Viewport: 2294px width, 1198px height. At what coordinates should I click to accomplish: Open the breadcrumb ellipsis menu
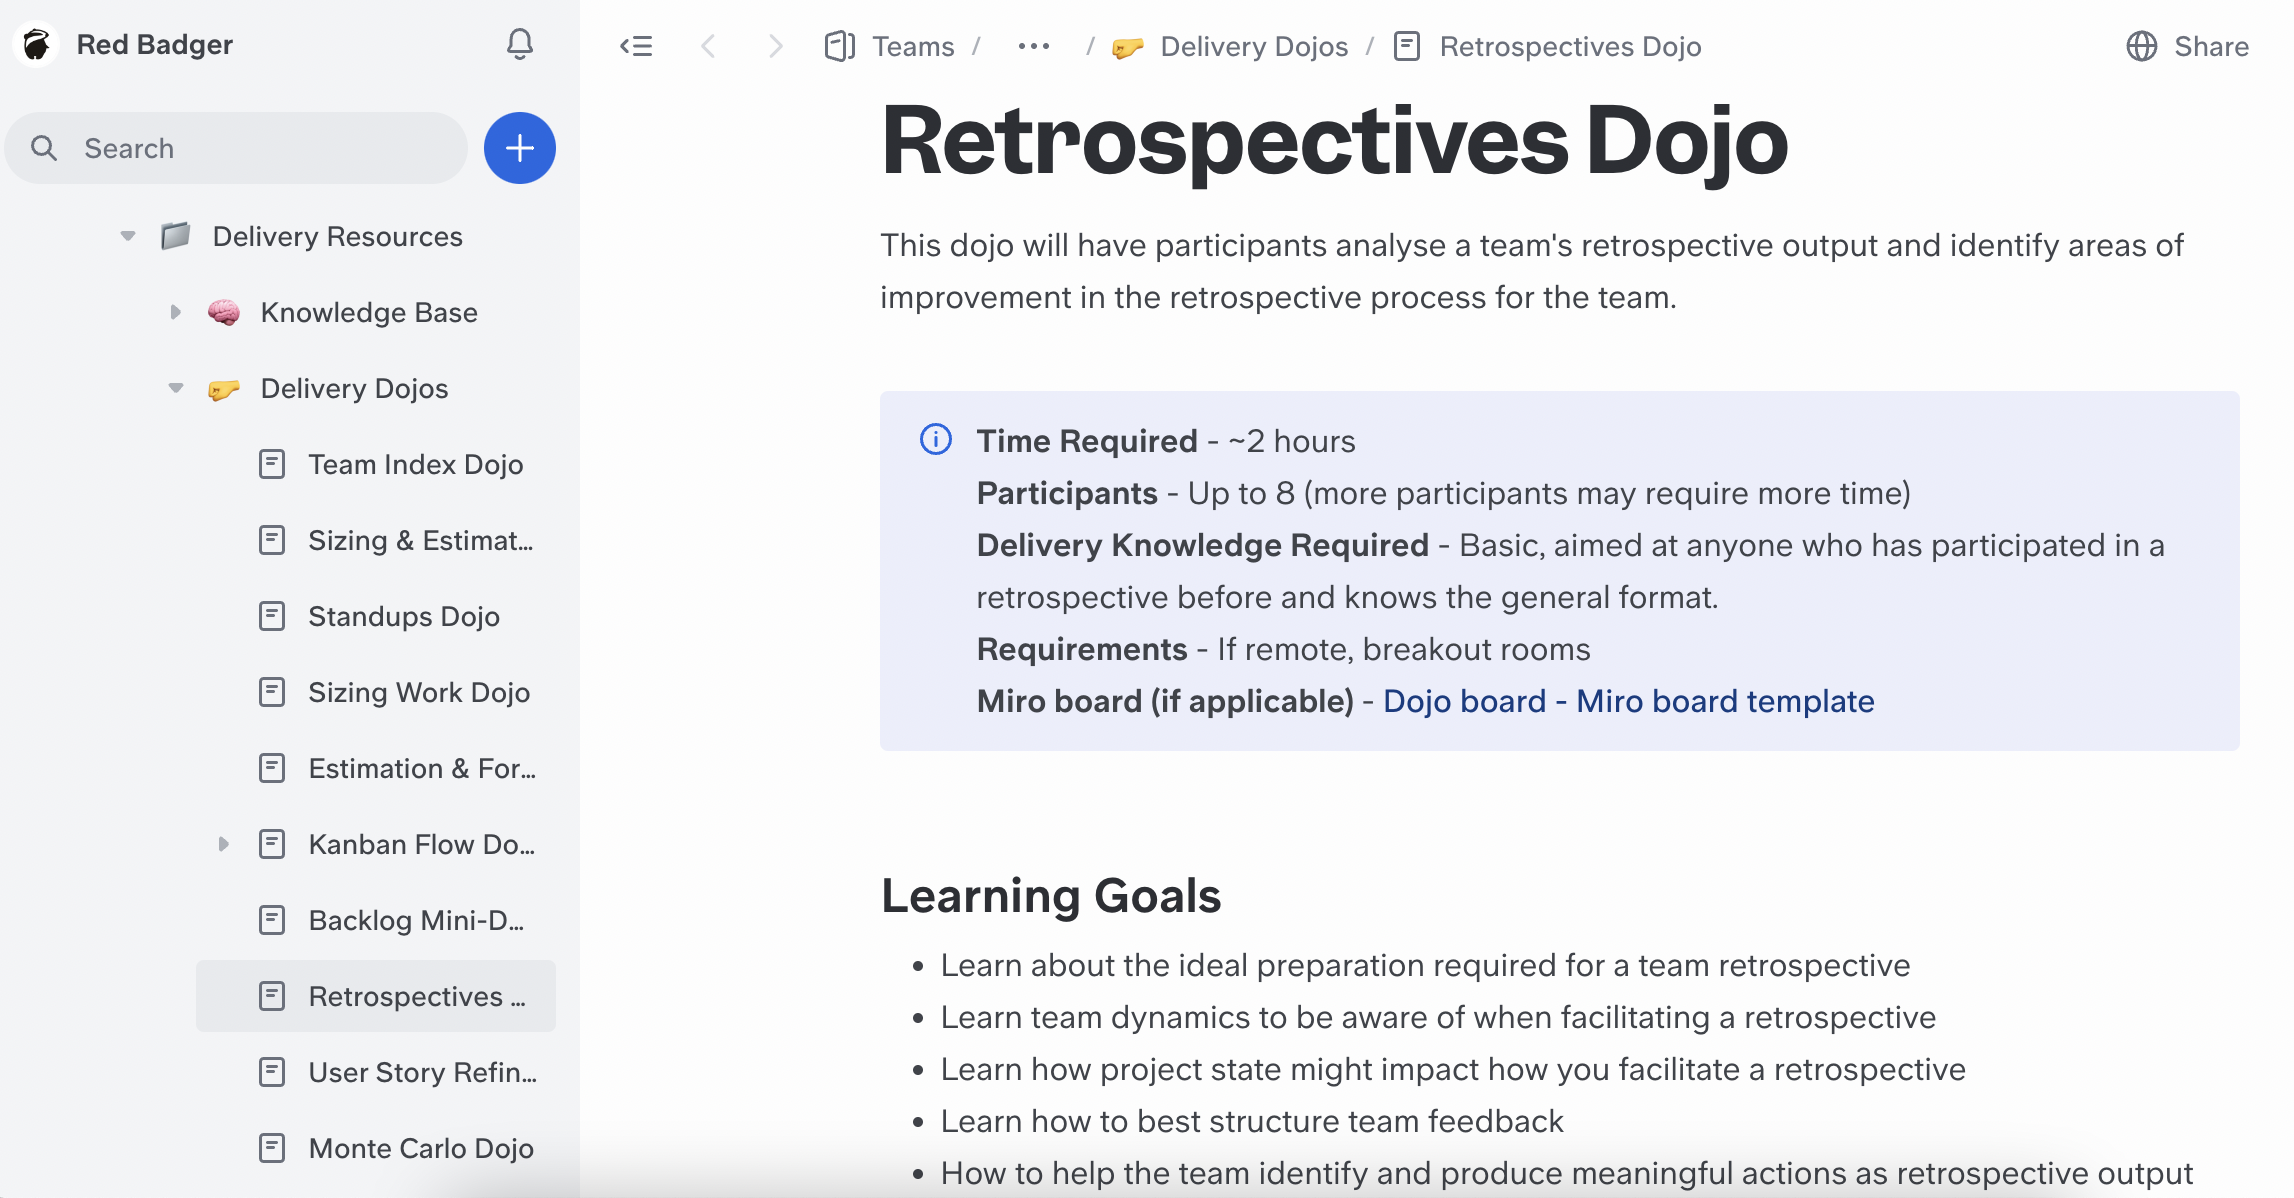pos(1033,46)
